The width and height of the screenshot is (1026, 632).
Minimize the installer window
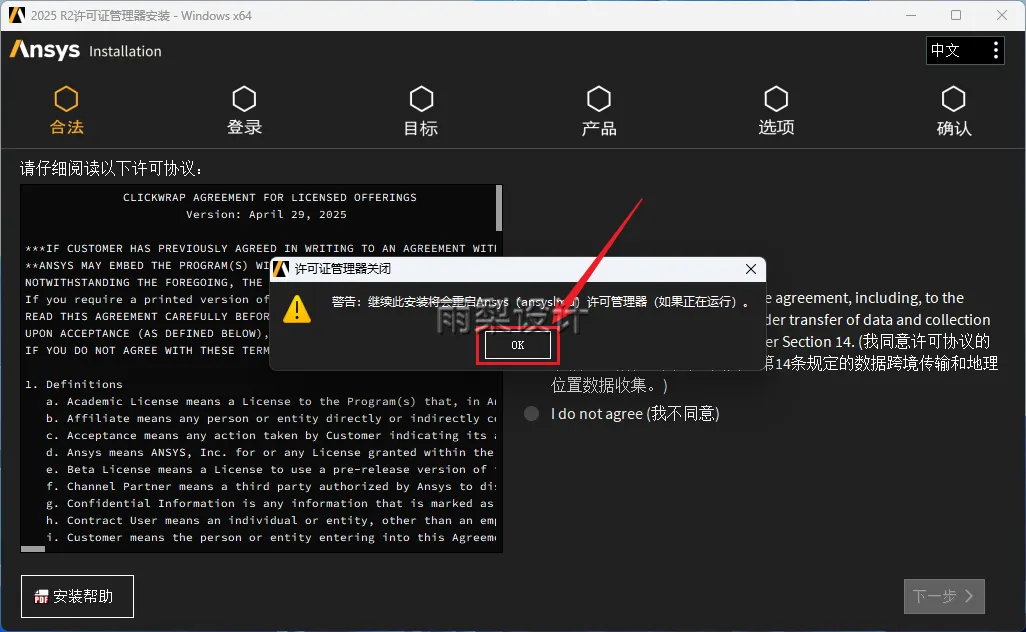pyautogui.click(x=910, y=15)
